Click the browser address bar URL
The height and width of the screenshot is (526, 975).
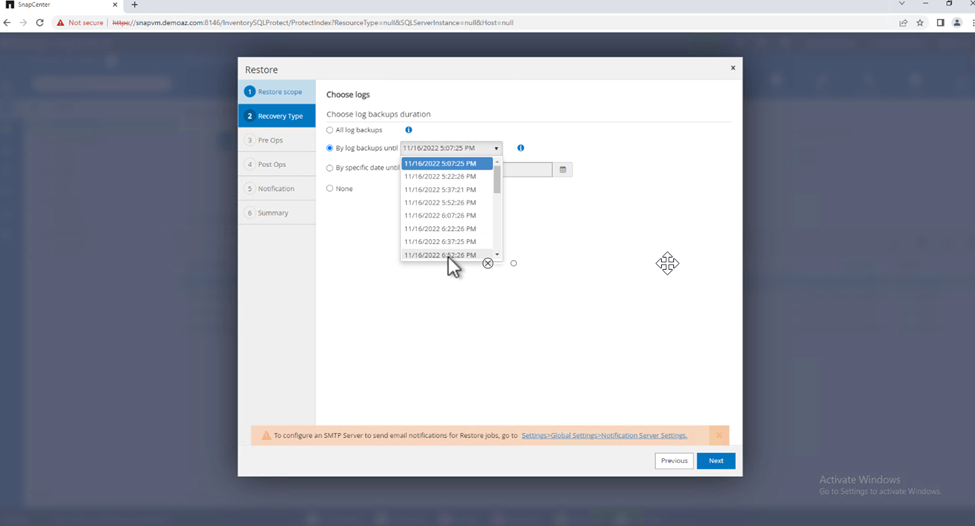313,22
